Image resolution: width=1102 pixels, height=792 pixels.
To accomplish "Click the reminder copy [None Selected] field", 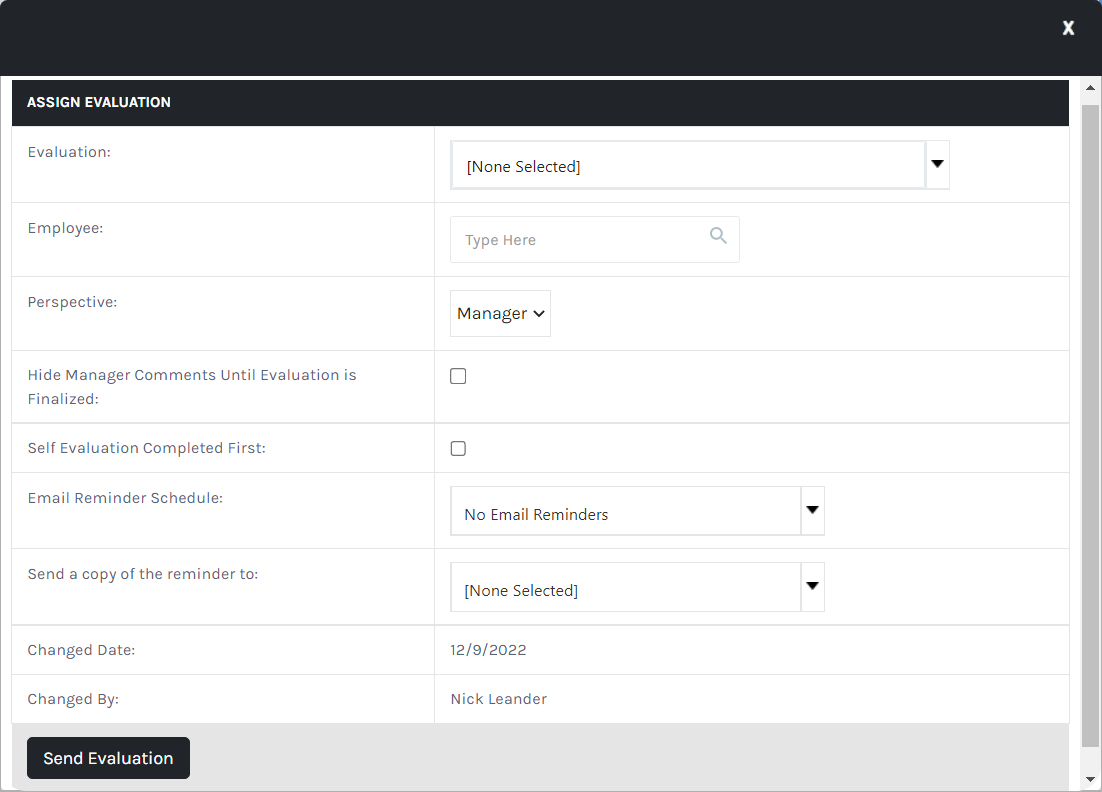I will point(625,587).
